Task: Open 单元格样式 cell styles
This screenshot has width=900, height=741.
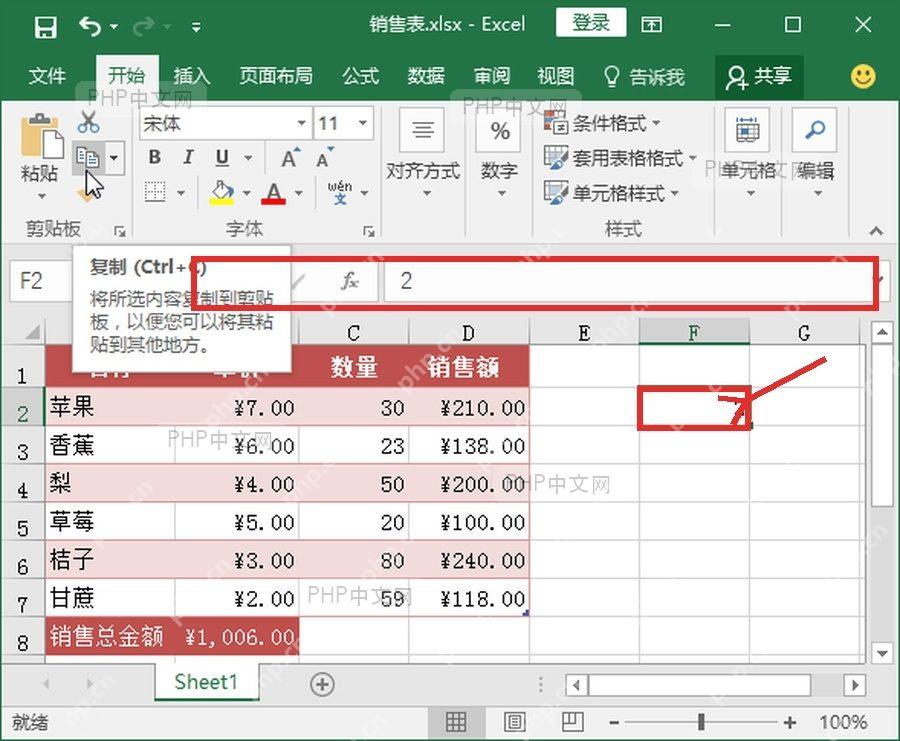Action: click(611, 193)
